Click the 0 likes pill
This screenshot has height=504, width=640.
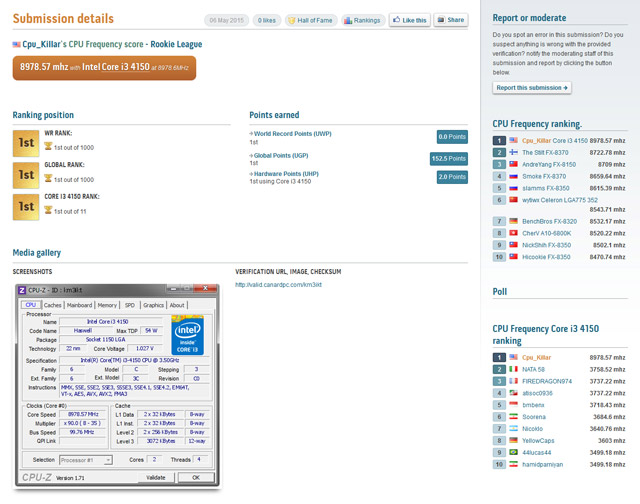(267, 20)
